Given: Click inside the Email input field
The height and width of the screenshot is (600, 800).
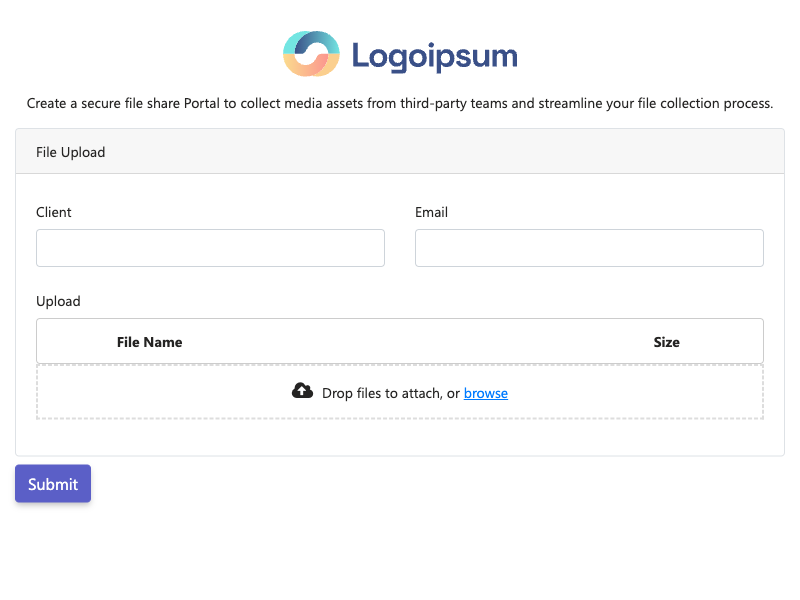Looking at the screenshot, I should coord(589,248).
